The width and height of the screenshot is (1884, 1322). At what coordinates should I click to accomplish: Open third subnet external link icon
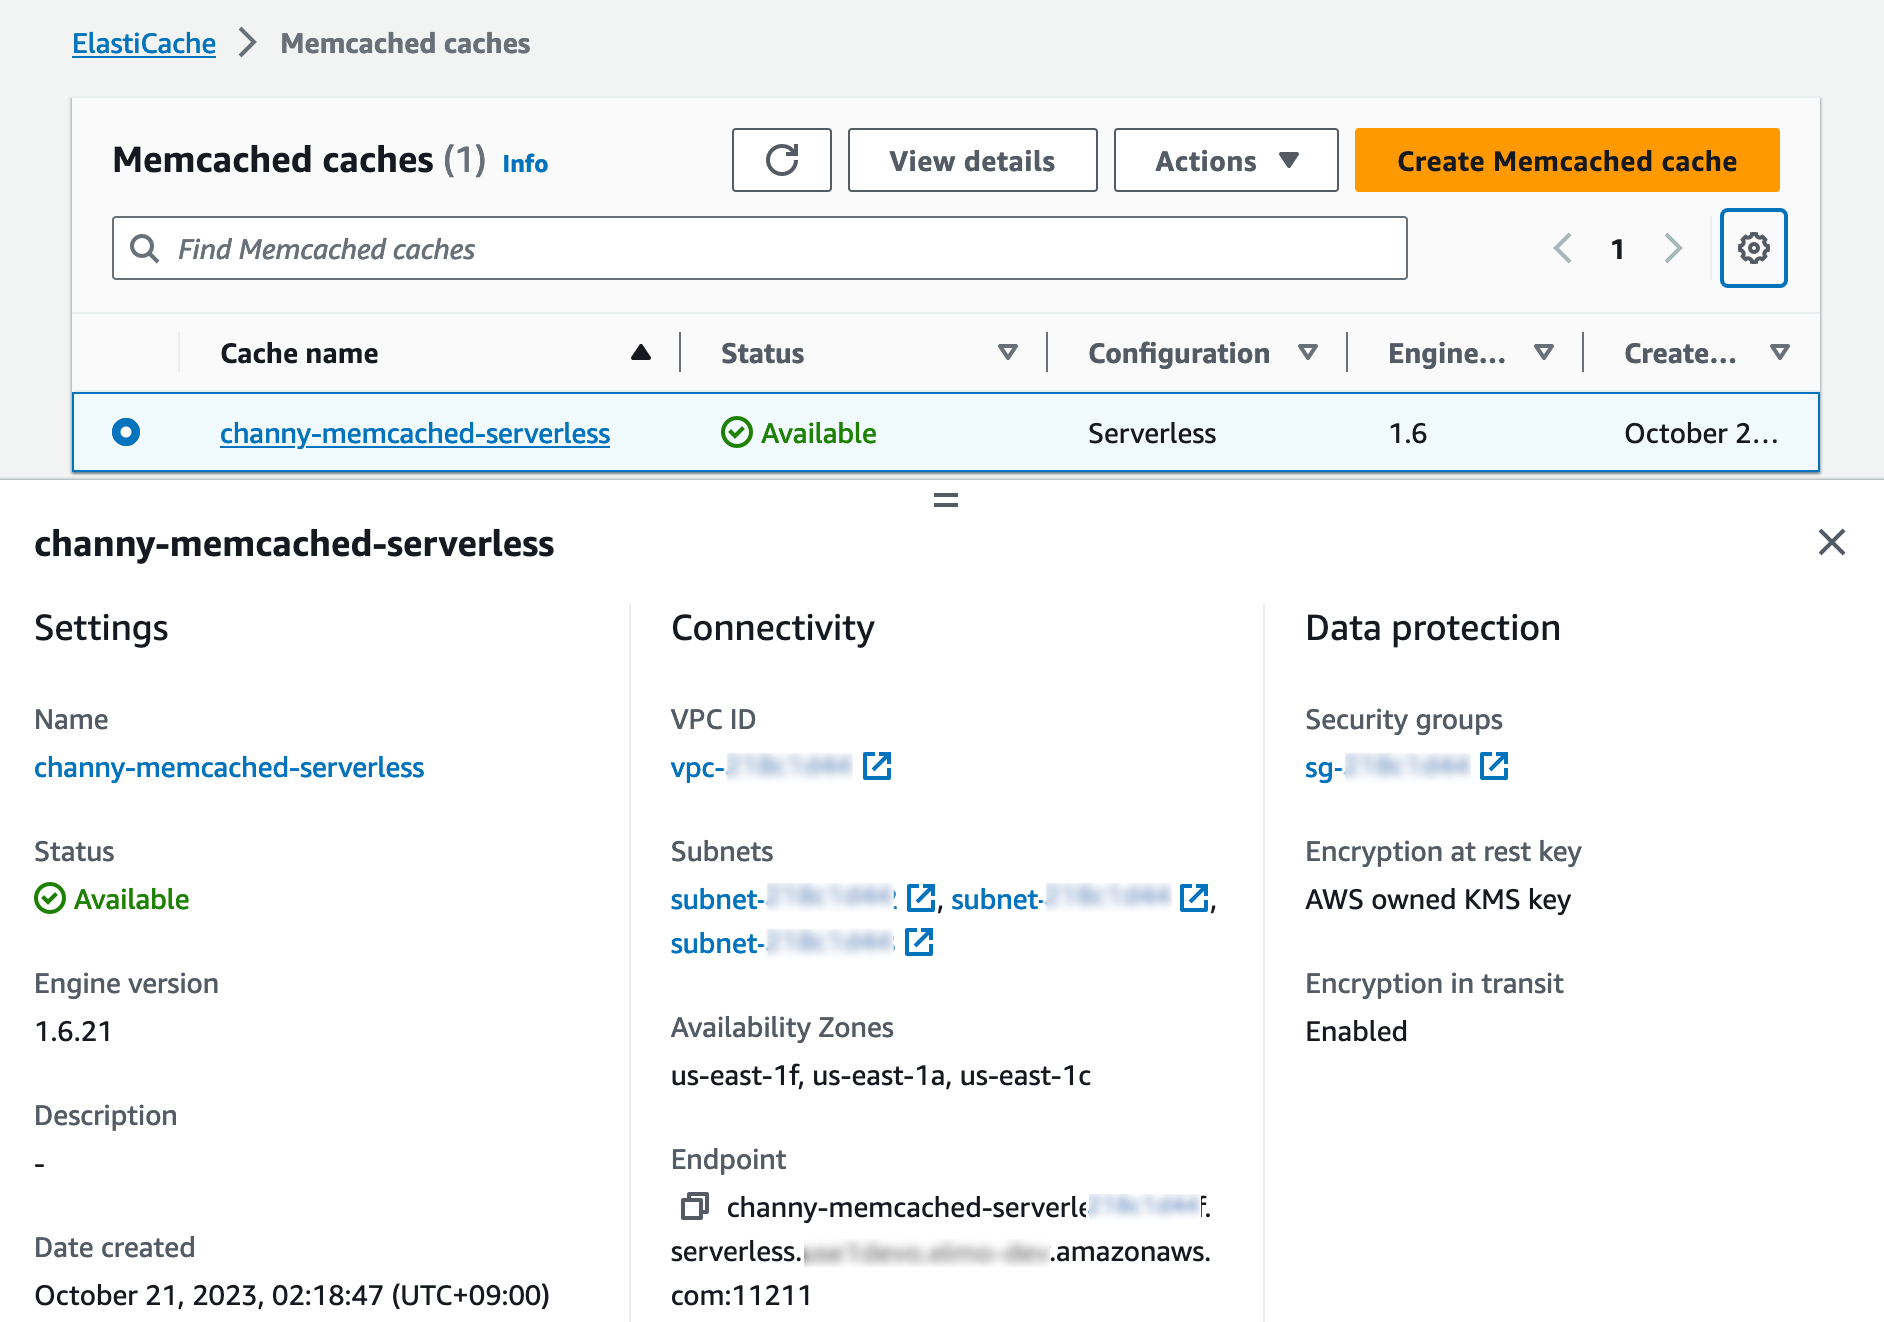(x=919, y=942)
